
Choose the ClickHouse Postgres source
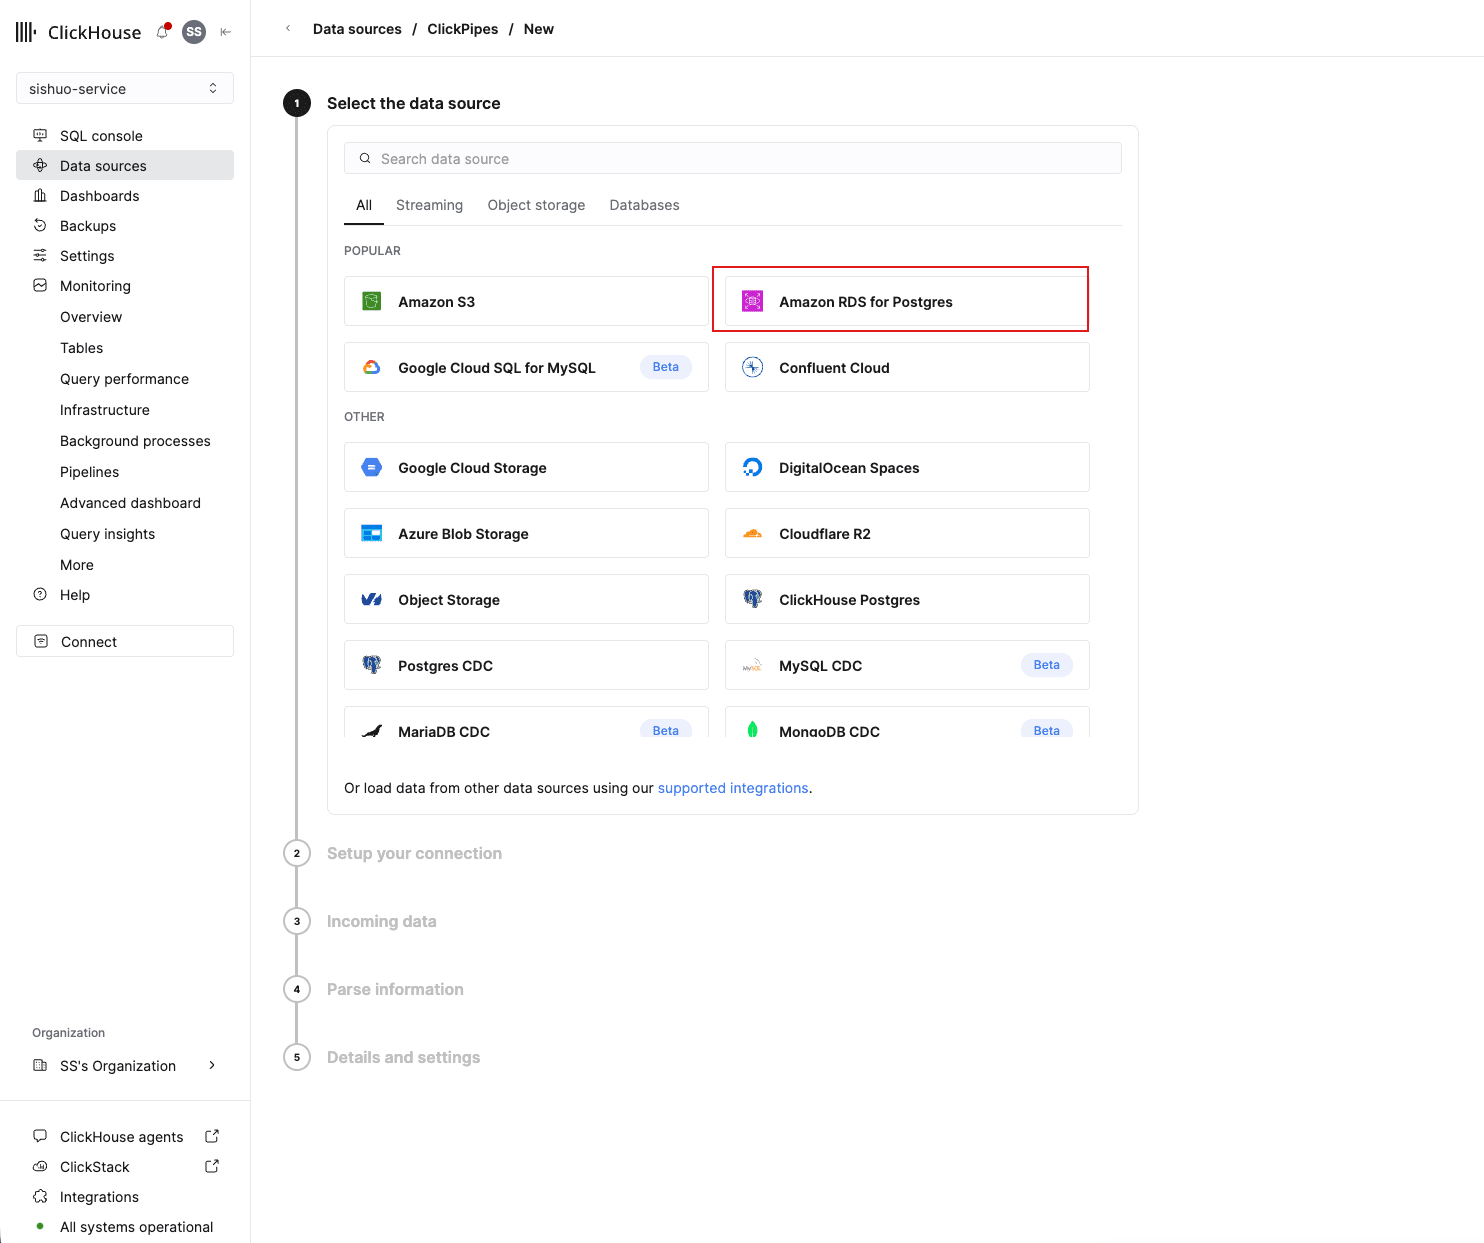[x=907, y=599]
